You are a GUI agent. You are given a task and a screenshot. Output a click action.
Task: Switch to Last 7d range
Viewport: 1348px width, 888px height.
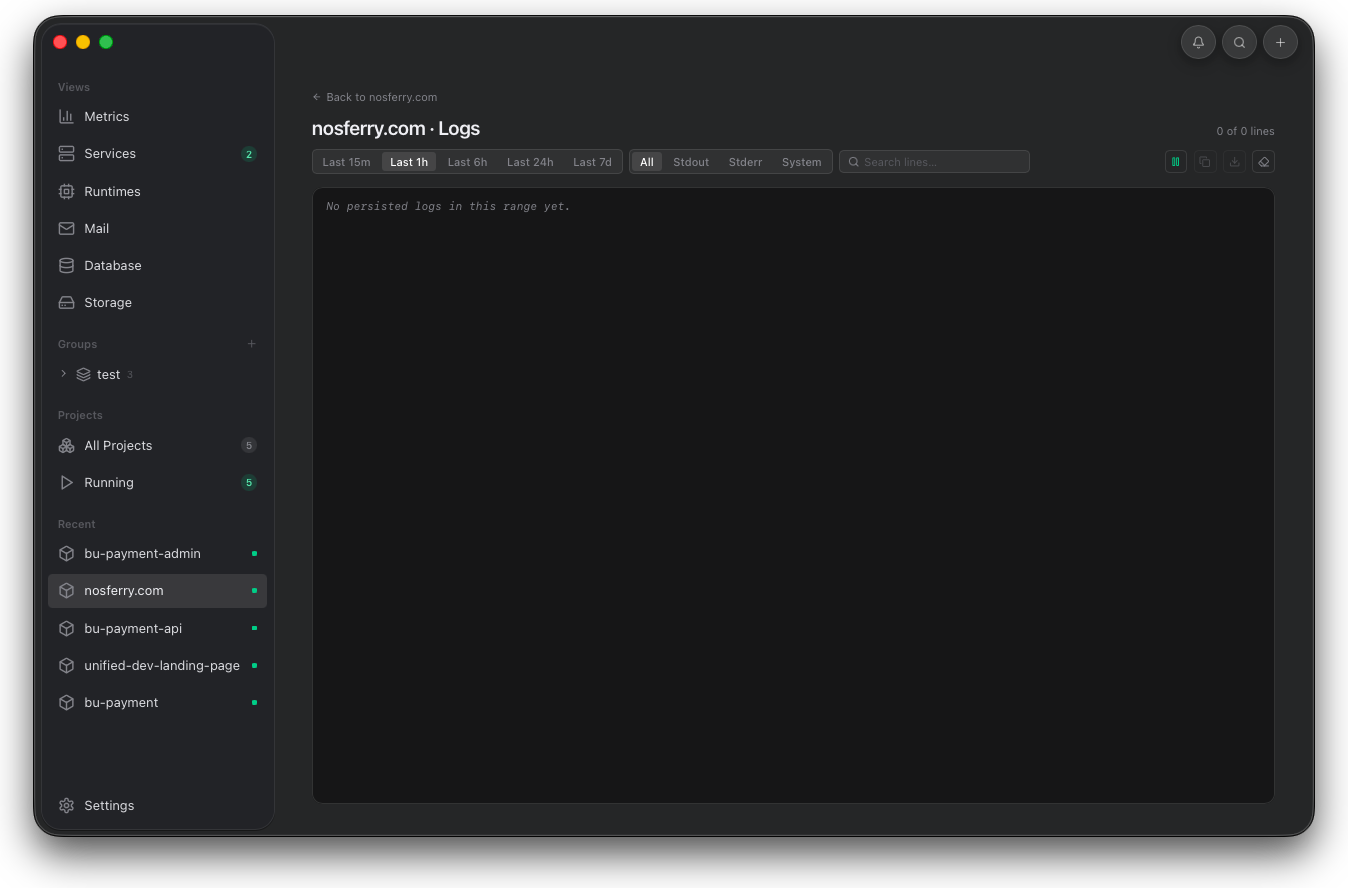[592, 162]
